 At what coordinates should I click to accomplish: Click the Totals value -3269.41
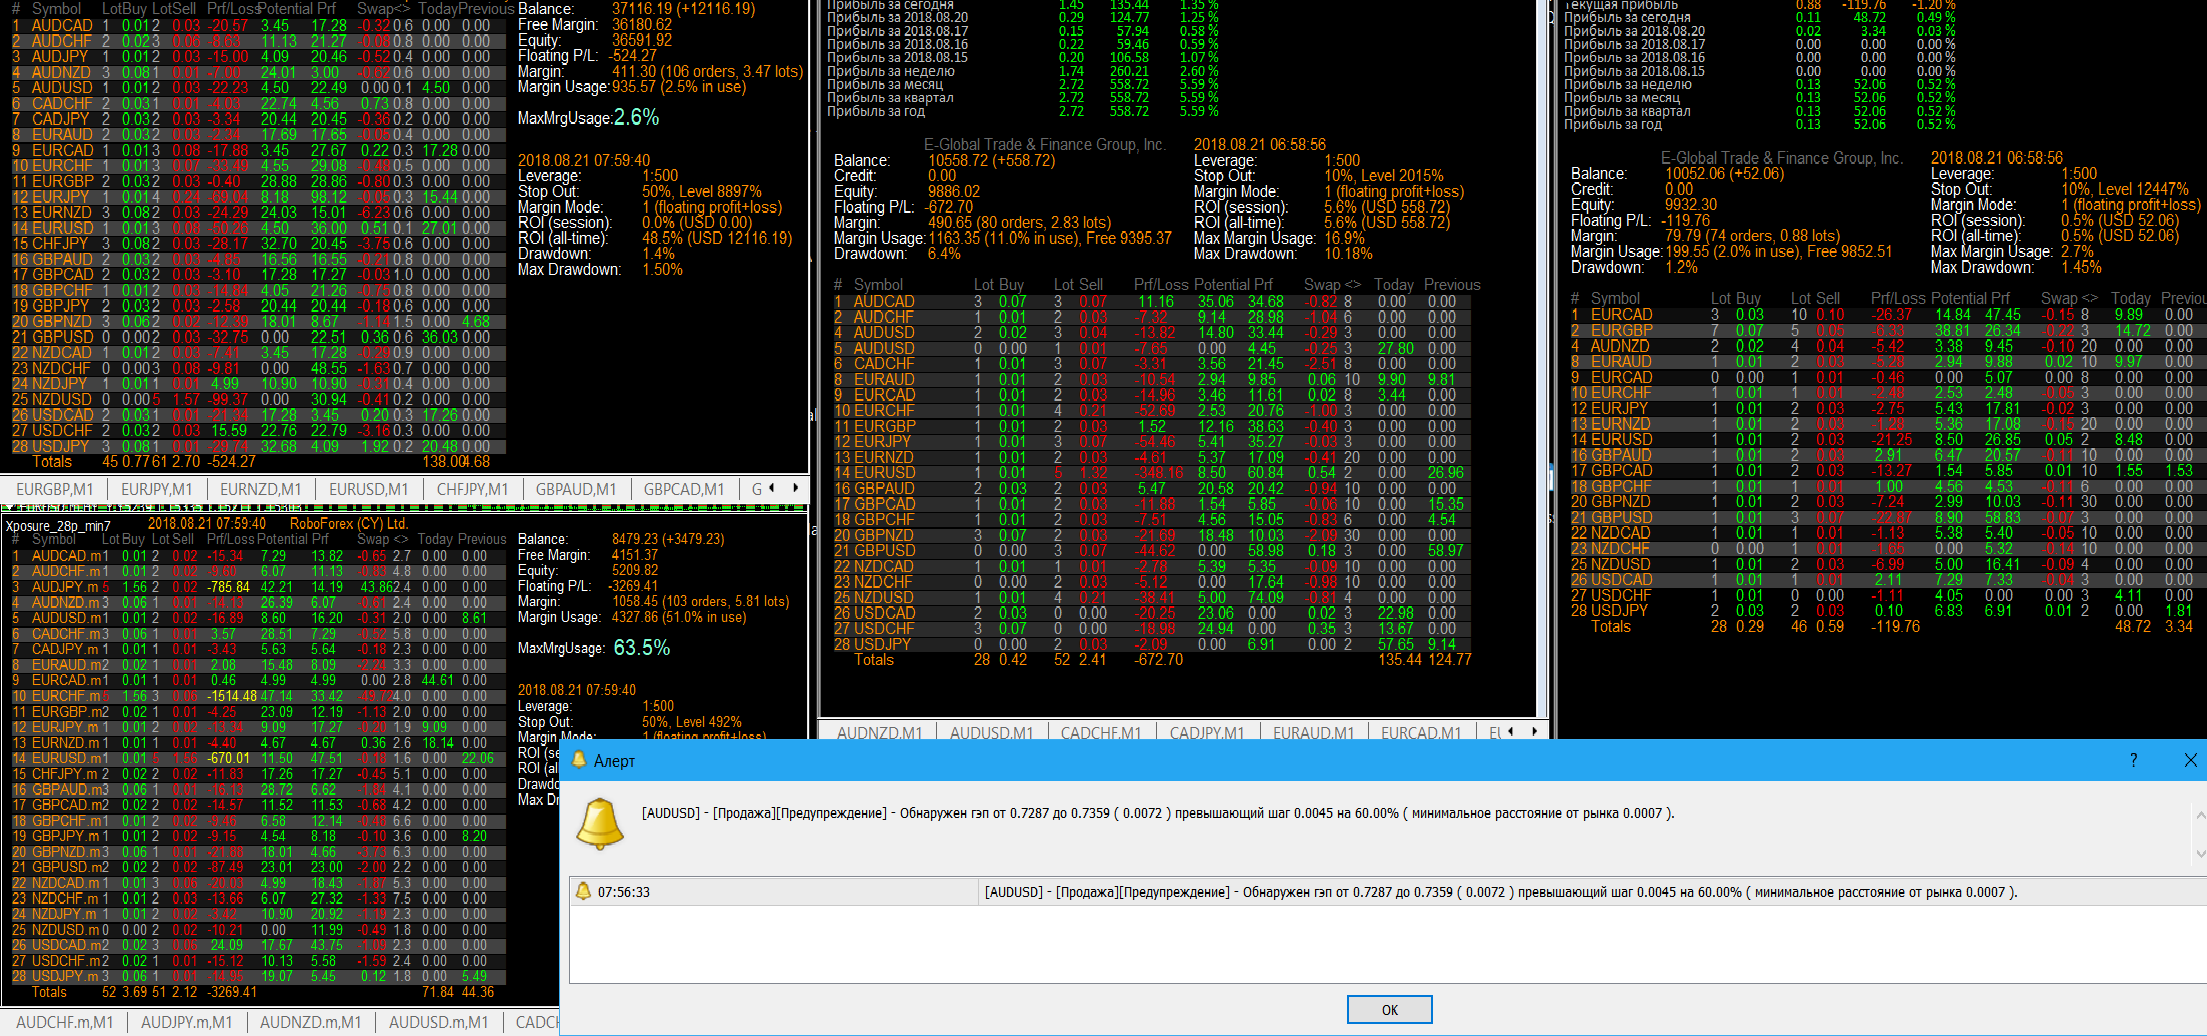[x=231, y=992]
